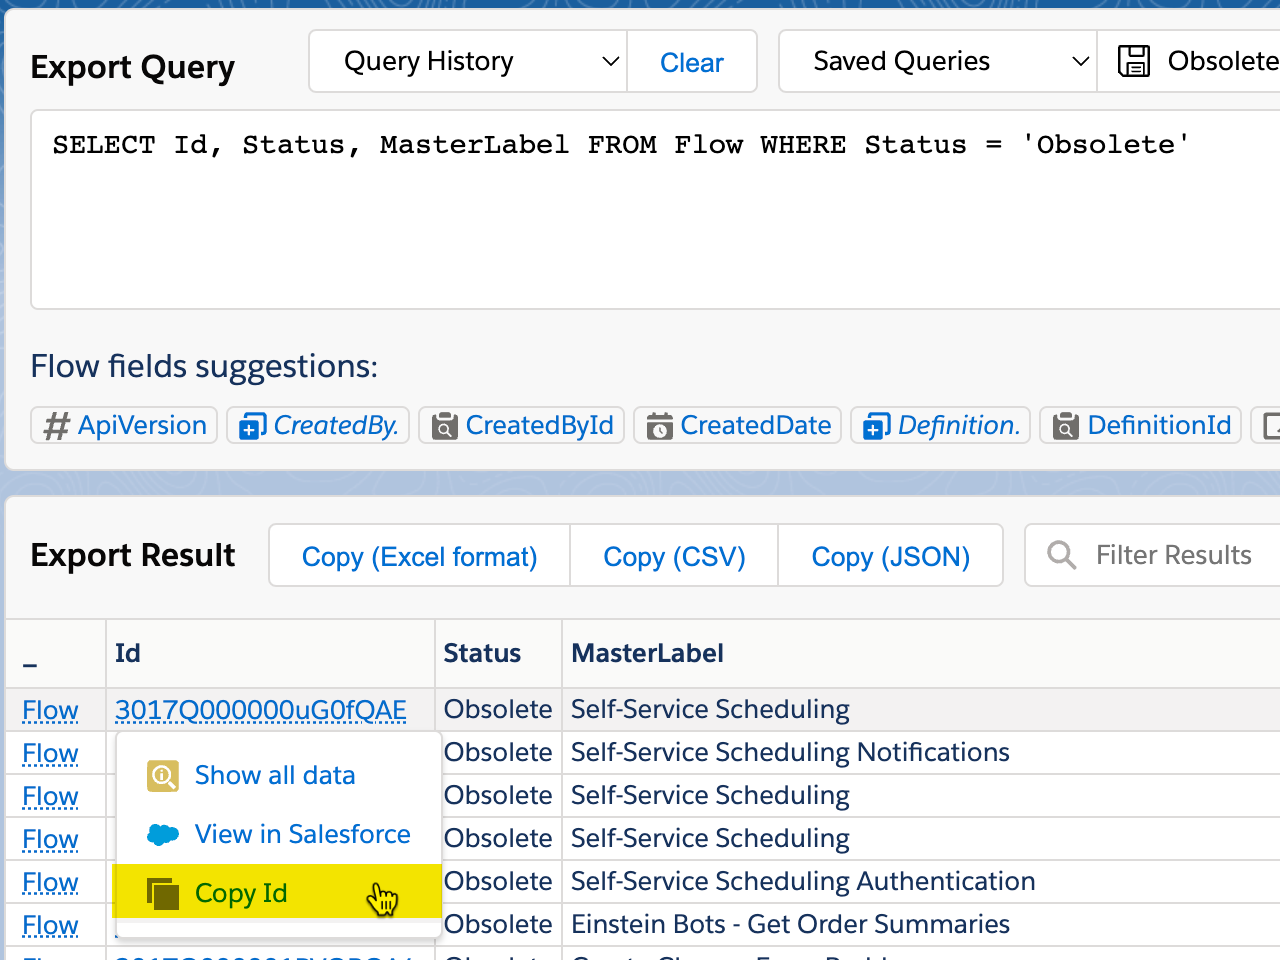Click the copy icon beside Copy Id

(x=163, y=893)
